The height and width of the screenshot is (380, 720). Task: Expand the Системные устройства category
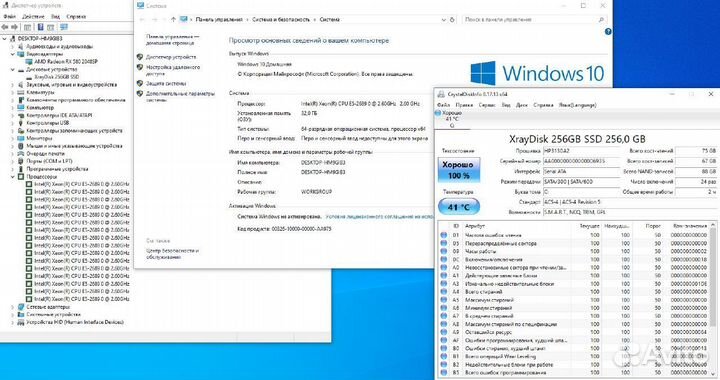click(x=13, y=314)
